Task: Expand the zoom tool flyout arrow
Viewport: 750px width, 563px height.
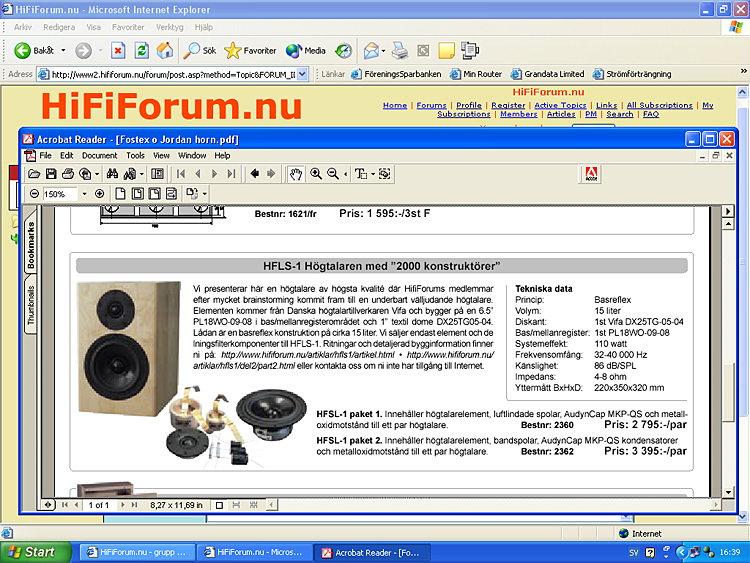Action: [x=345, y=174]
